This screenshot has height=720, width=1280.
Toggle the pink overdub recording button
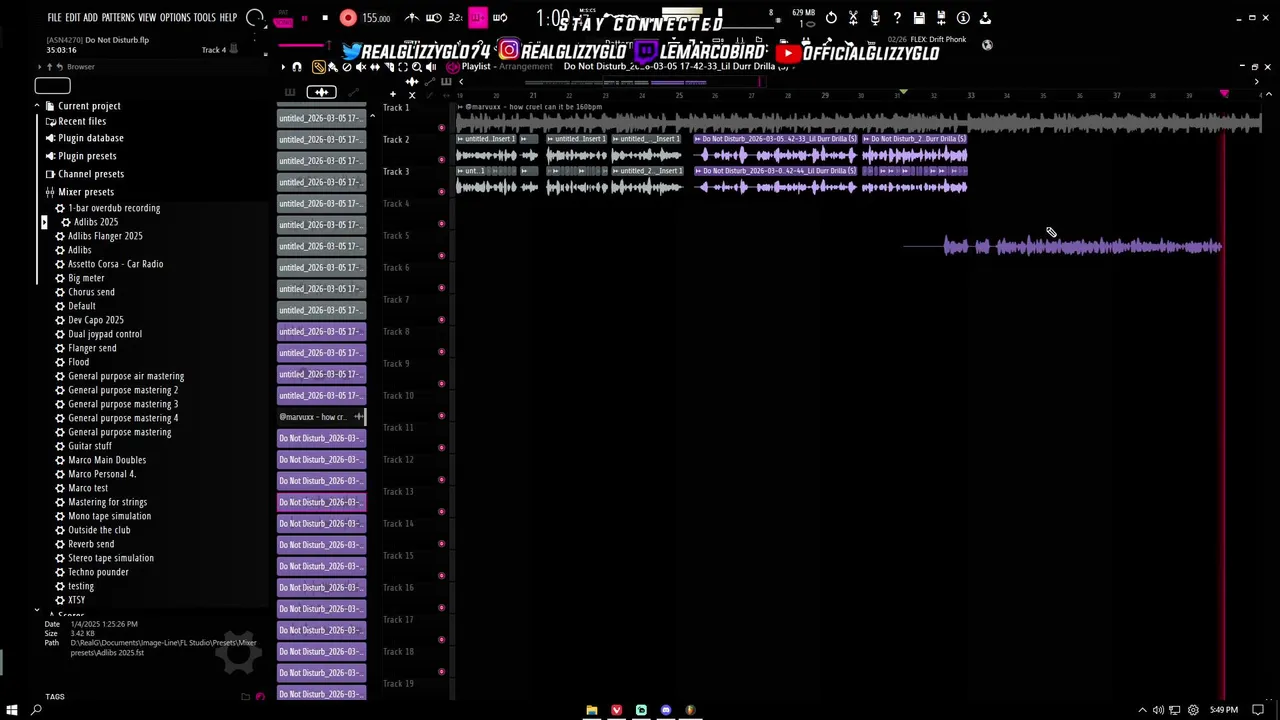(x=478, y=18)
